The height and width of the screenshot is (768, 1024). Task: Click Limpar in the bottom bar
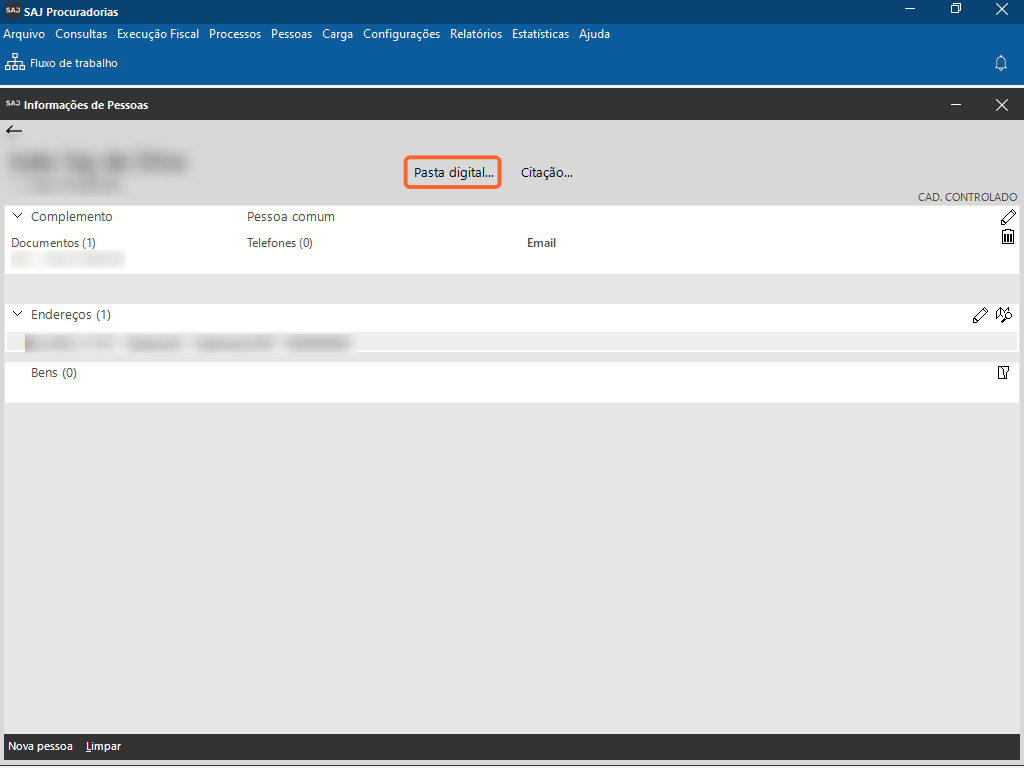click(103, 746)
